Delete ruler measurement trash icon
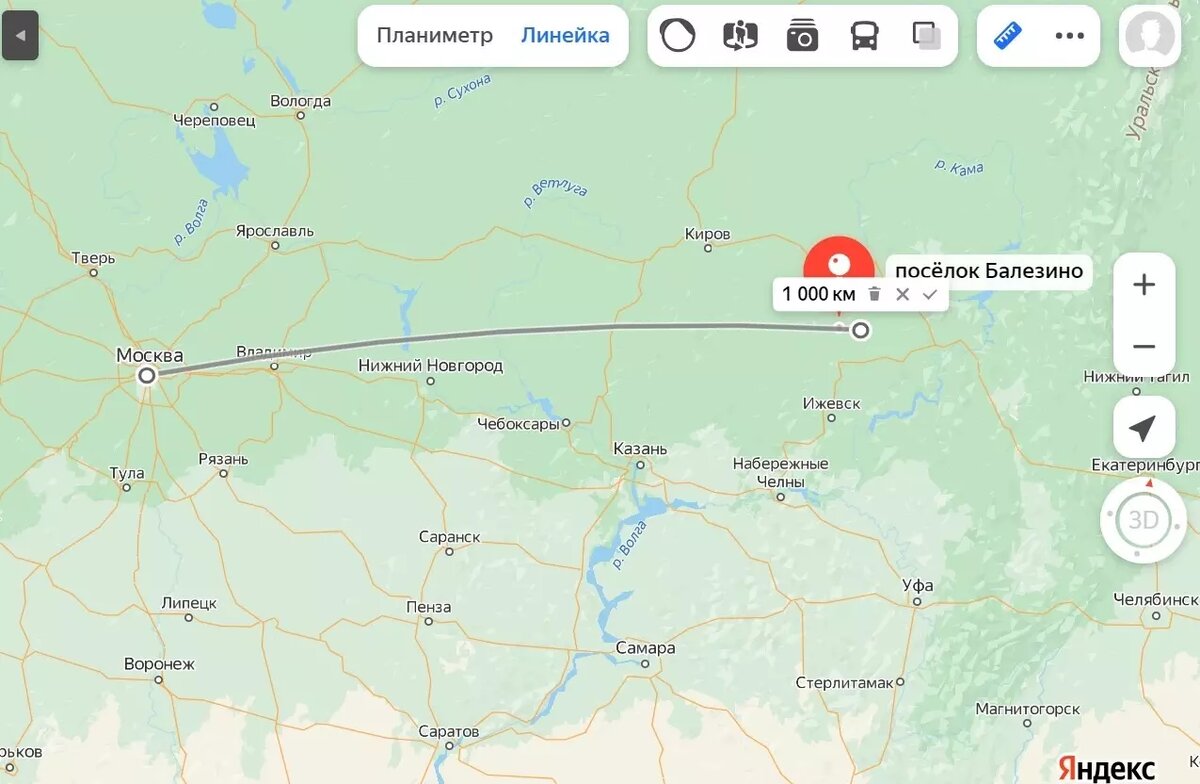This screenshot has width=1200, height=784. coord(874,294)
